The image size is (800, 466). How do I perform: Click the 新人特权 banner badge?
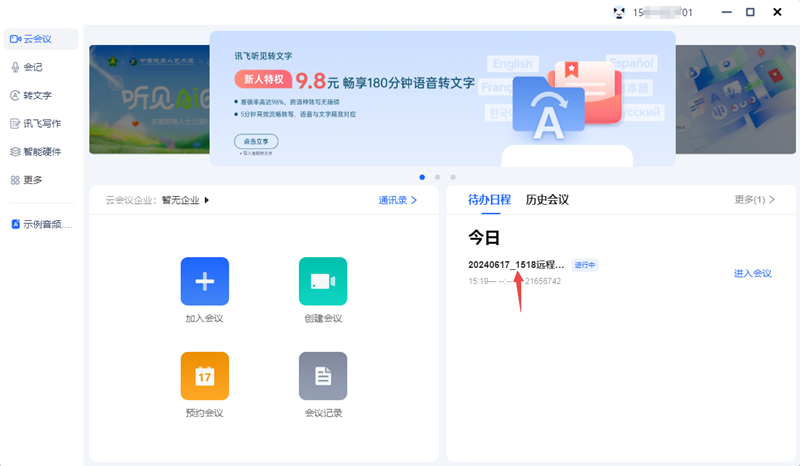tap(263, 79)
